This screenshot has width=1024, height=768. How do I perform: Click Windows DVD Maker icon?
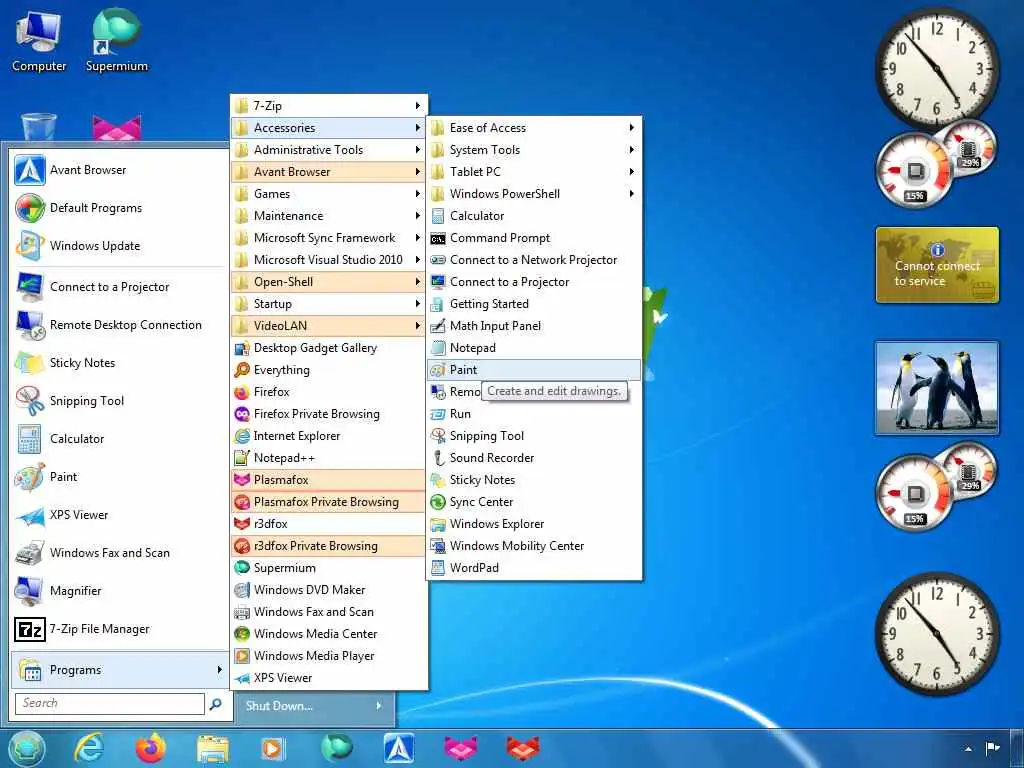(242, 590)
